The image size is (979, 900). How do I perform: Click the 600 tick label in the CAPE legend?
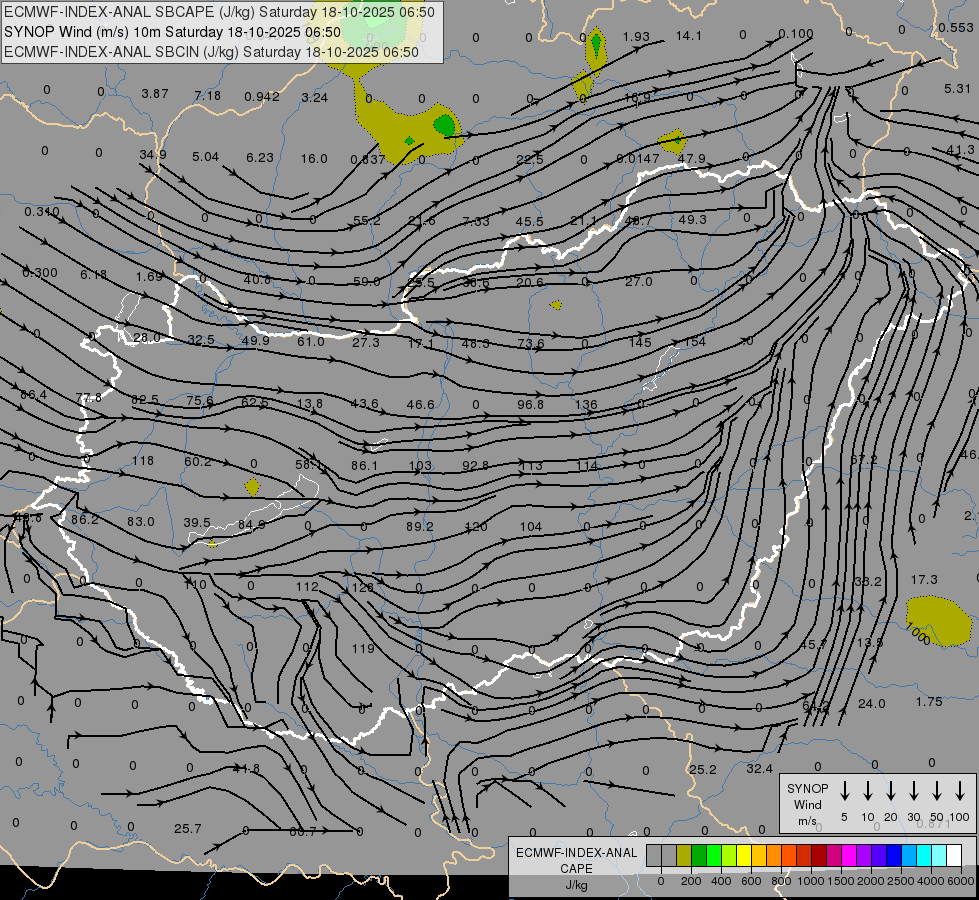(x=751, y=881)
